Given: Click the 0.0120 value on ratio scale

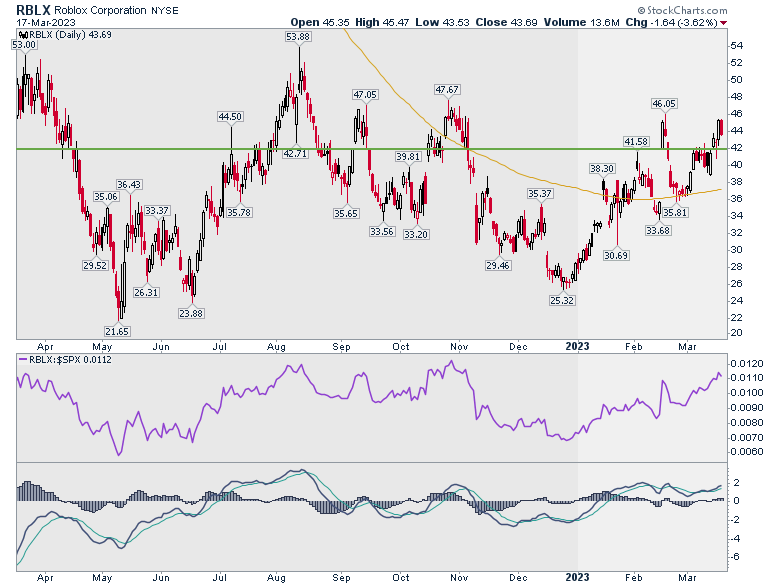Looking at the screenshot, I should pos(747,364).
